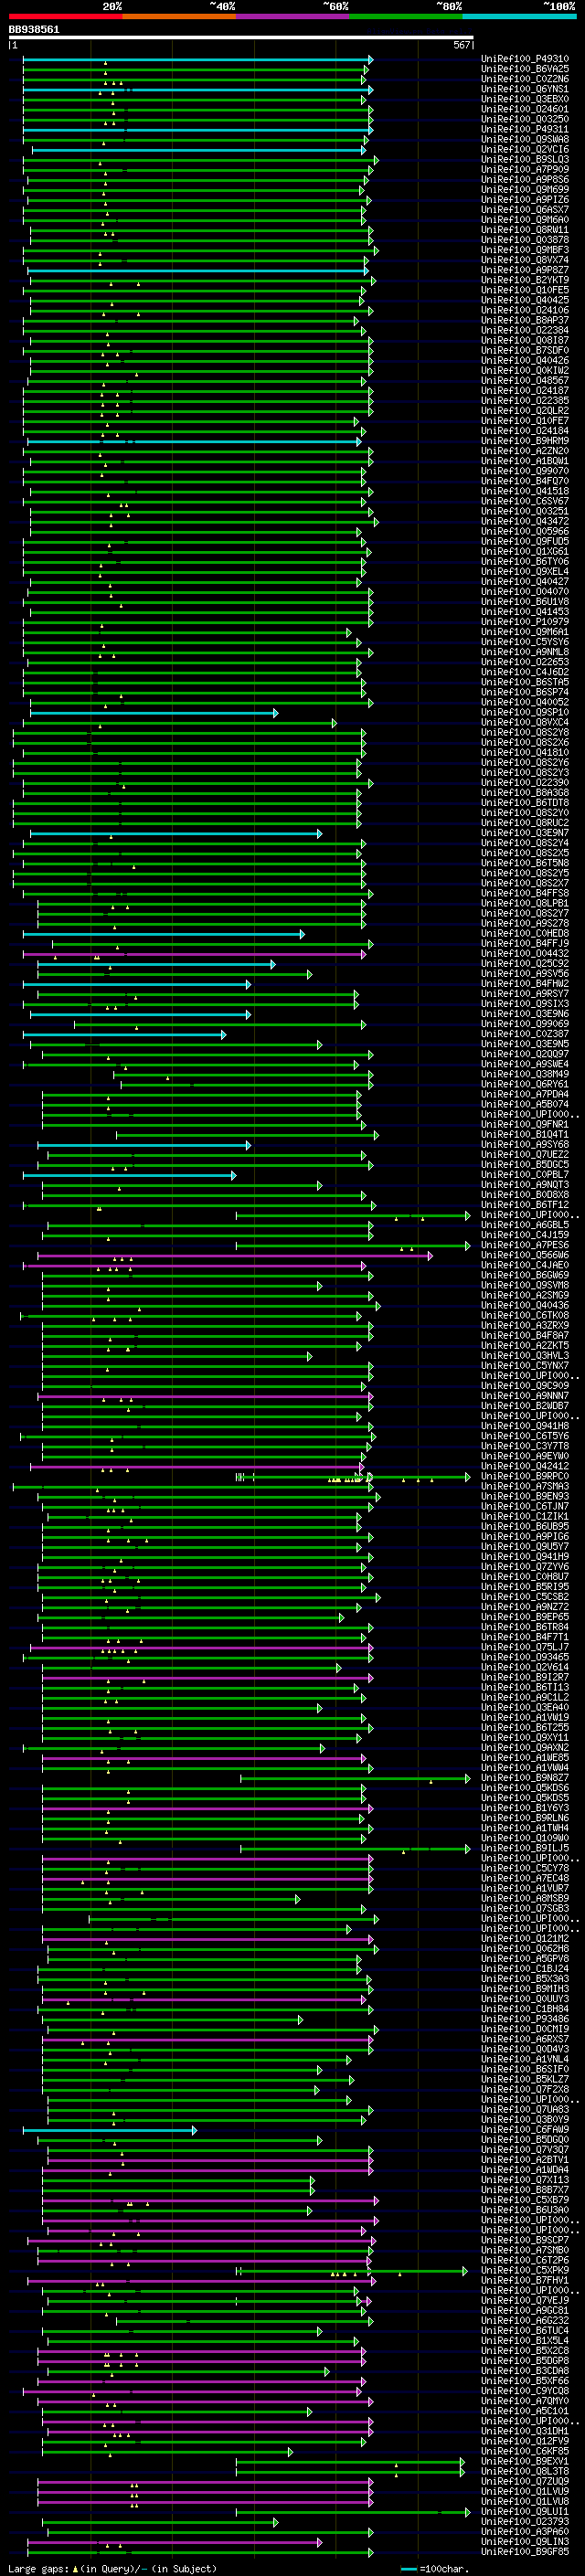Open the UniRef100_B9EXV1 hit label
This screenshot has width=585, height=2576.
(x=525, y=2461)
